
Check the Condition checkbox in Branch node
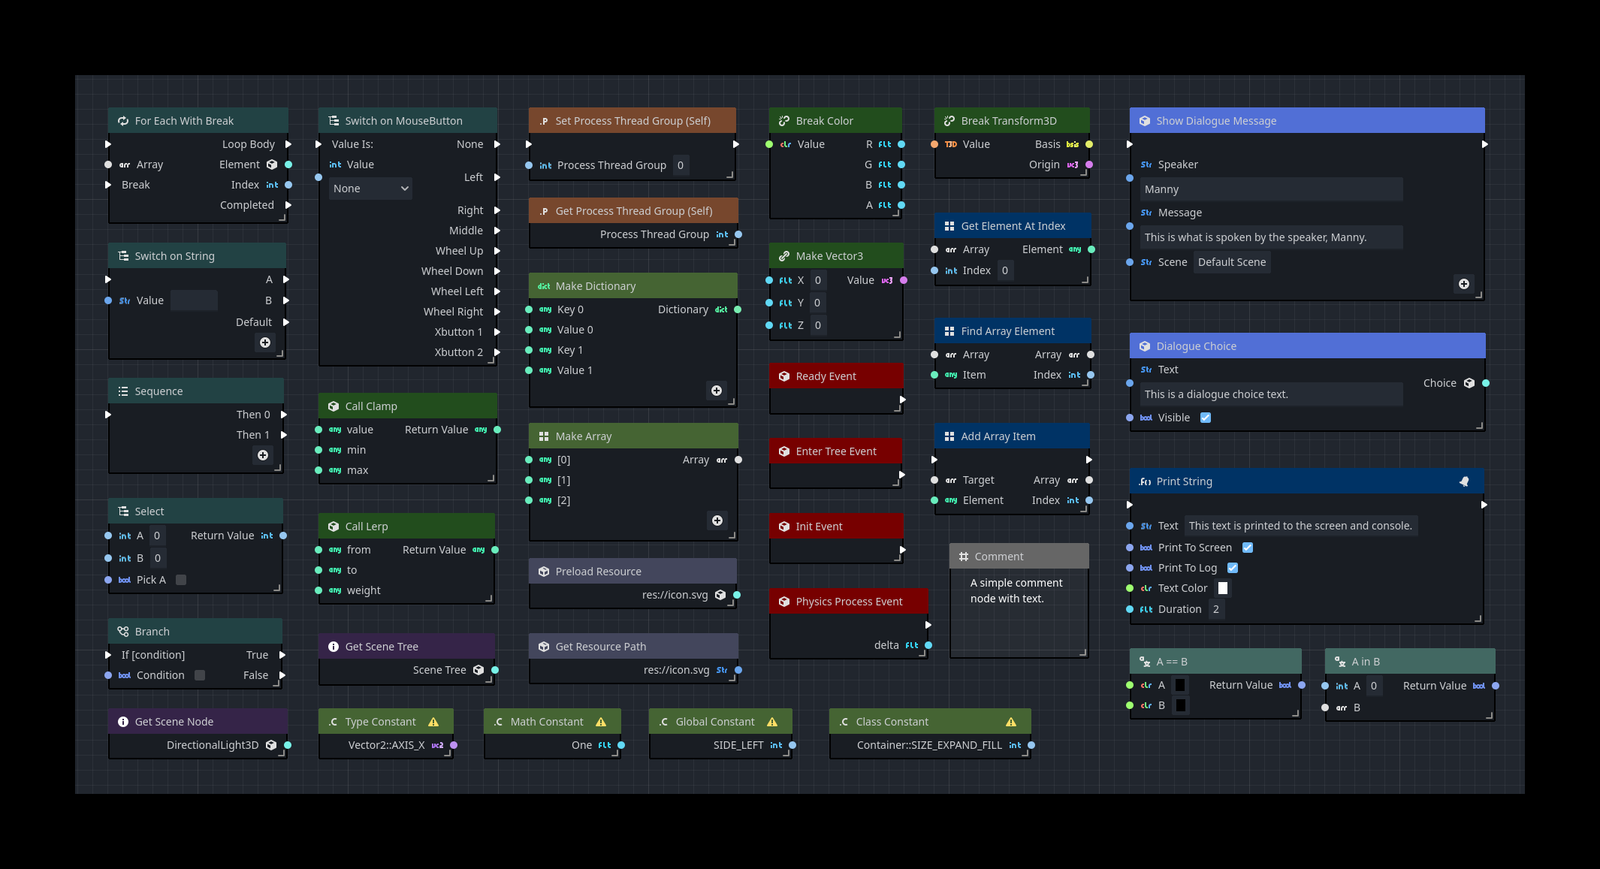pyautogui.click(x=200, y=676)
